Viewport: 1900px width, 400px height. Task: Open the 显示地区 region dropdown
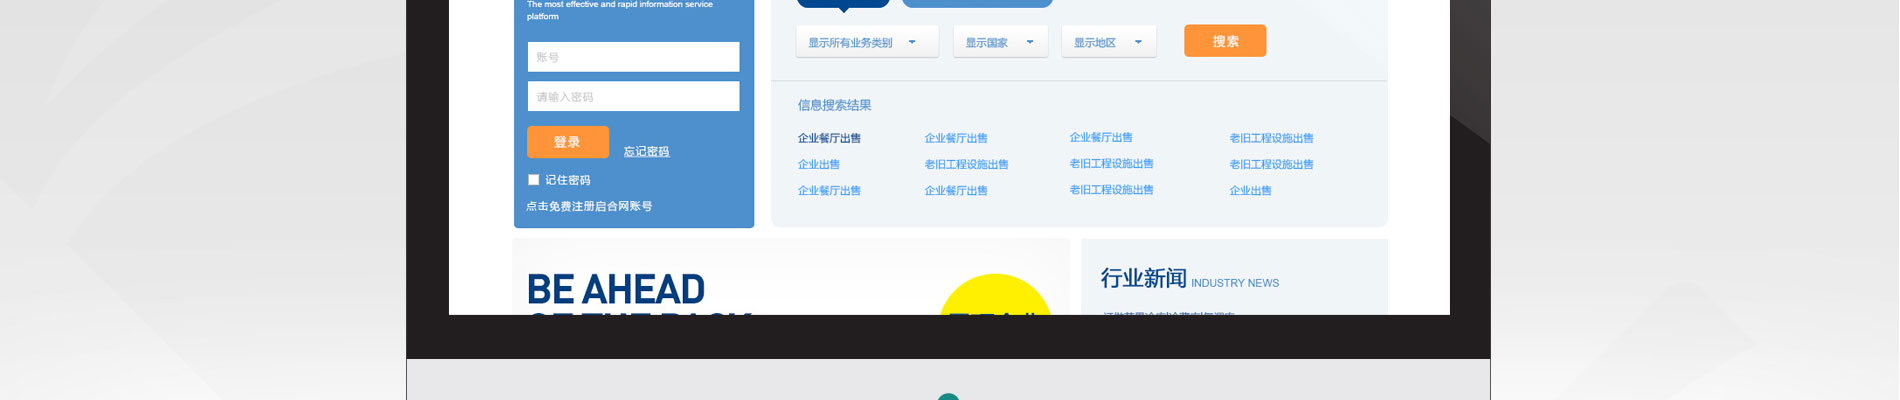coord(1109,42)
